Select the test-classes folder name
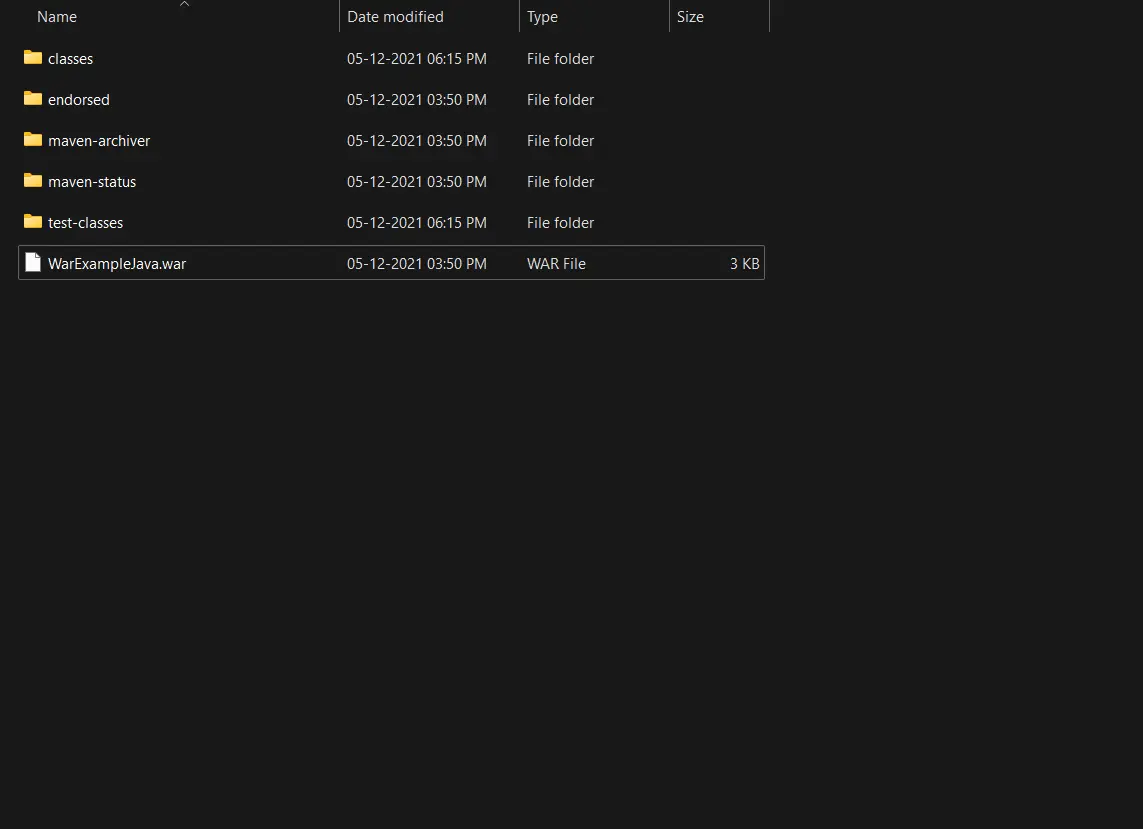The image size is (1143, 829). tap(86, 222)
